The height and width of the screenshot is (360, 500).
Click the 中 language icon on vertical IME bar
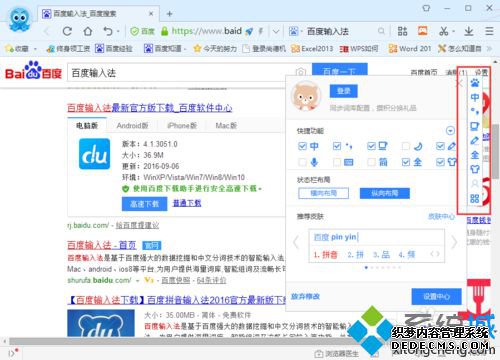[475, 97]
